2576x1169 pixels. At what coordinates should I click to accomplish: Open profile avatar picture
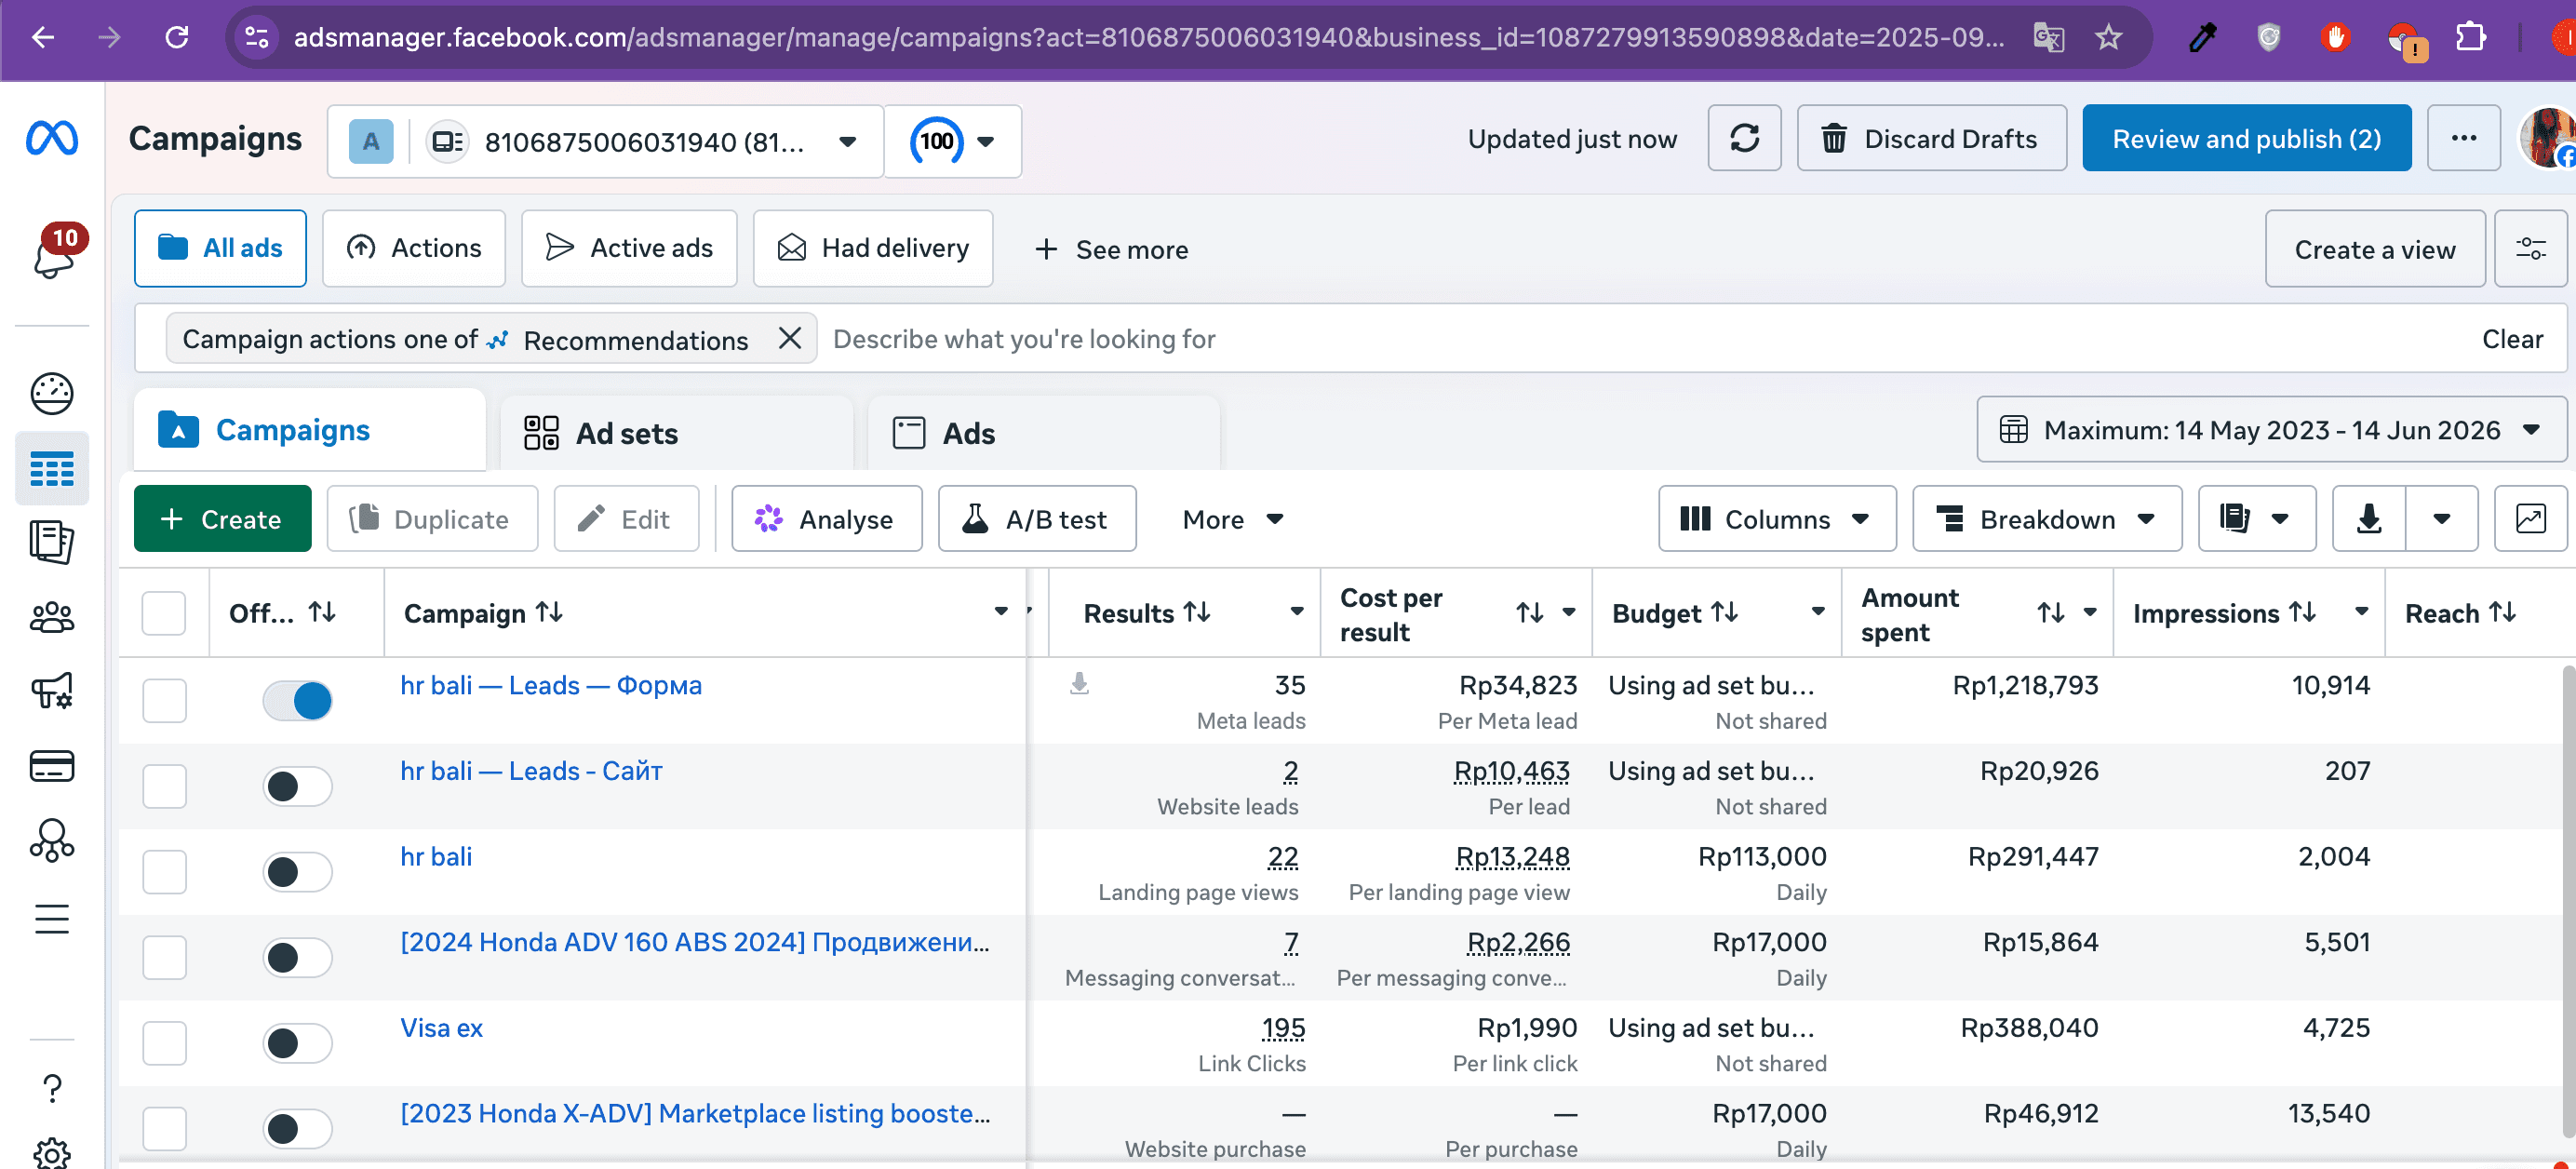click(2547, 138)
